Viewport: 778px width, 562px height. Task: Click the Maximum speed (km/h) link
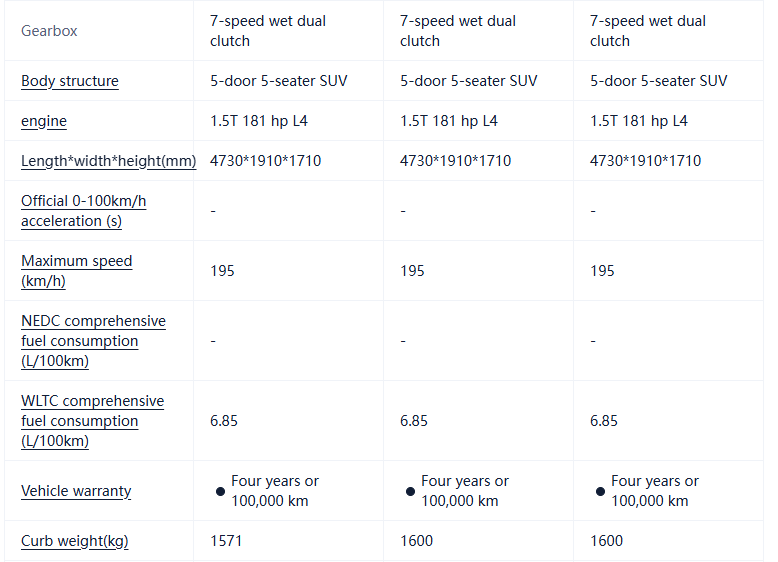76,271
